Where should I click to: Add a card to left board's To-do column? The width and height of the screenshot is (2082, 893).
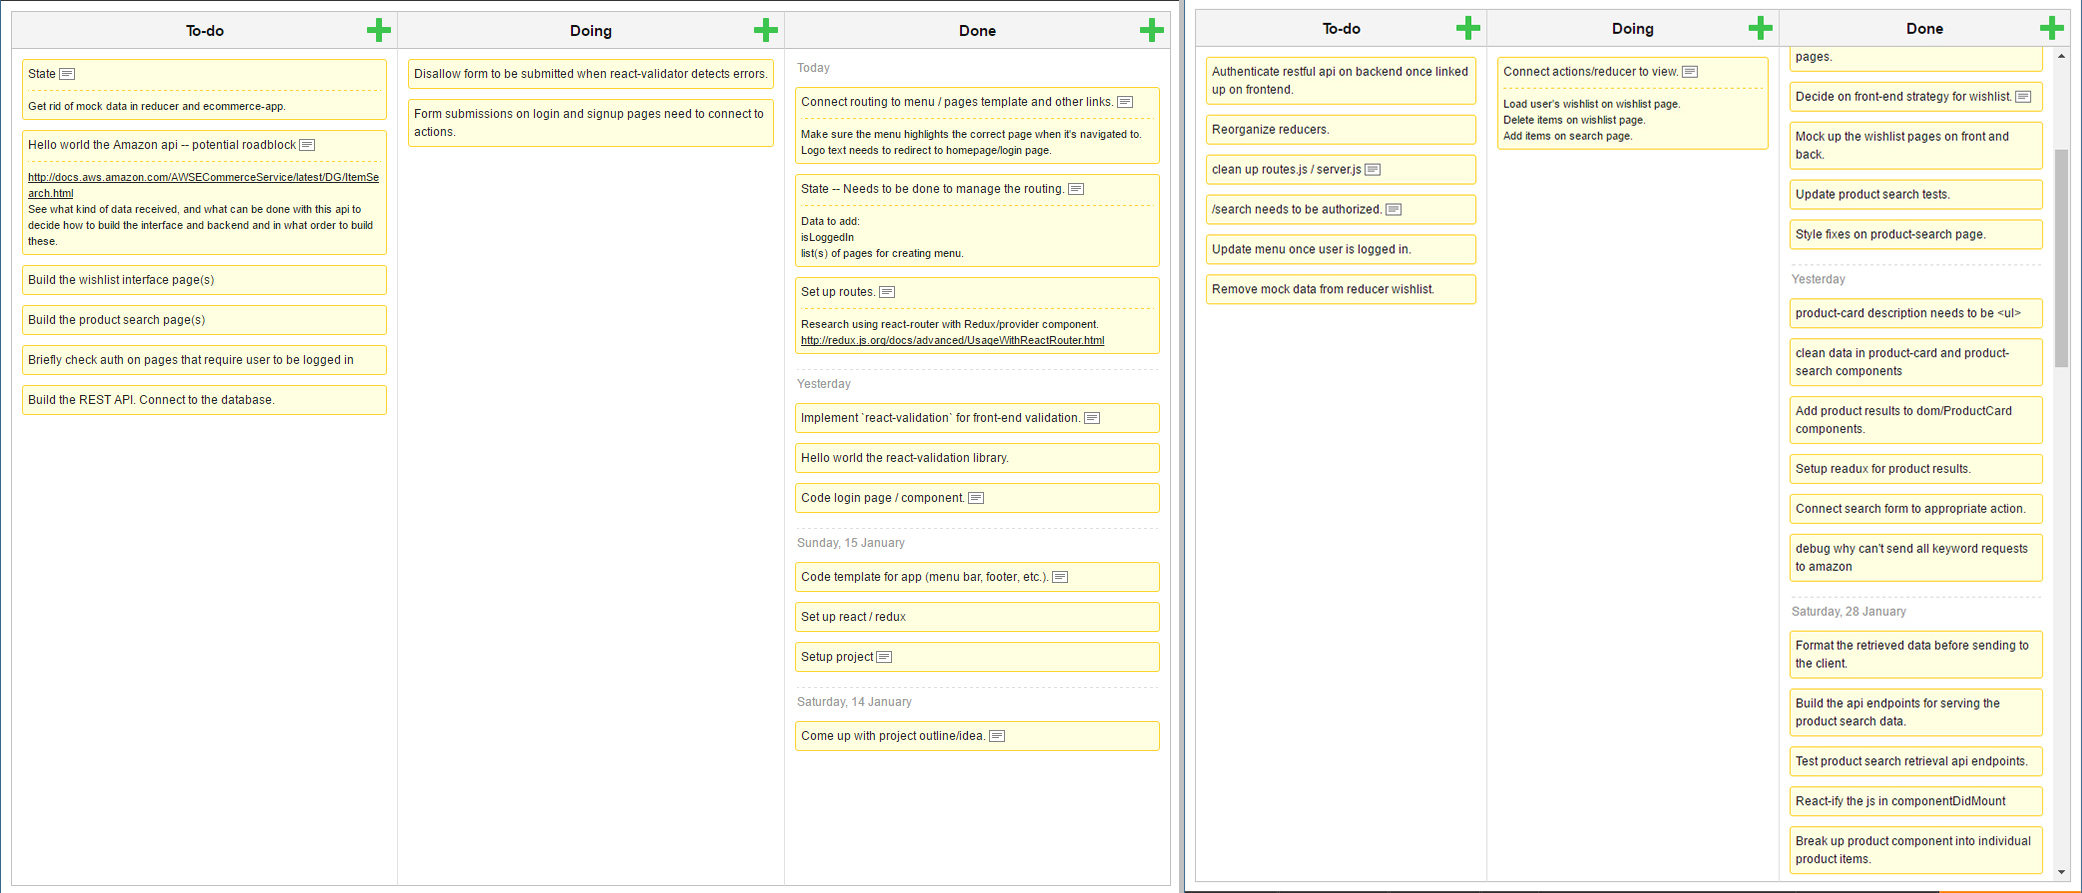click(379, 30)
